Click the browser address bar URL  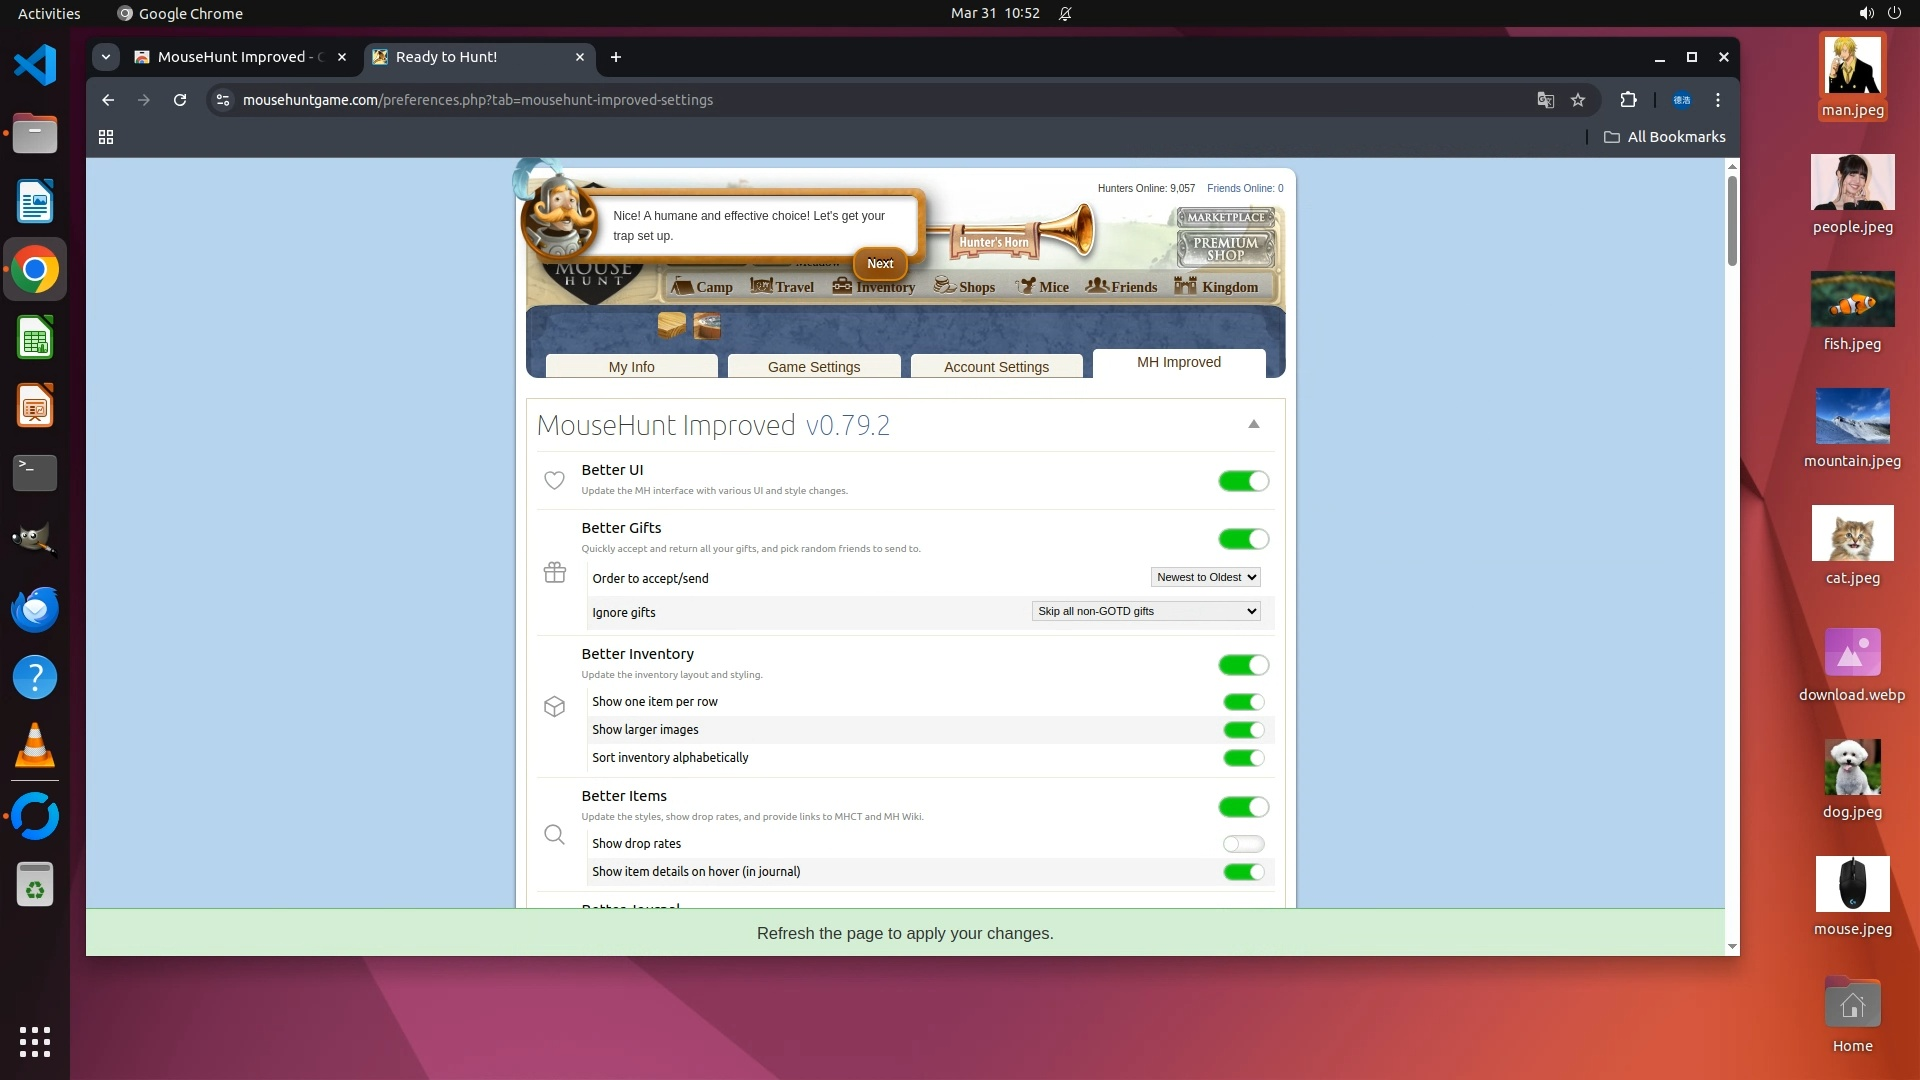point(478,100)
